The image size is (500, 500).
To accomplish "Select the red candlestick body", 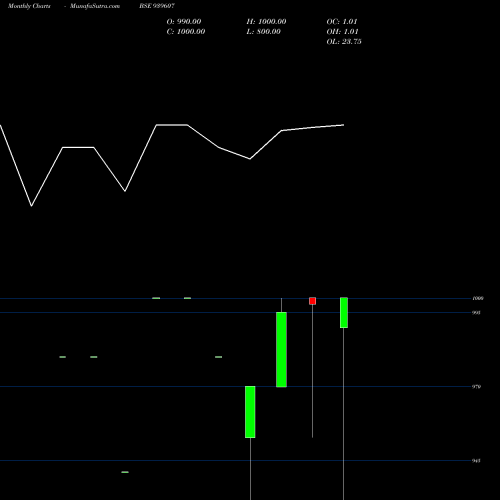I will (312, 301).
